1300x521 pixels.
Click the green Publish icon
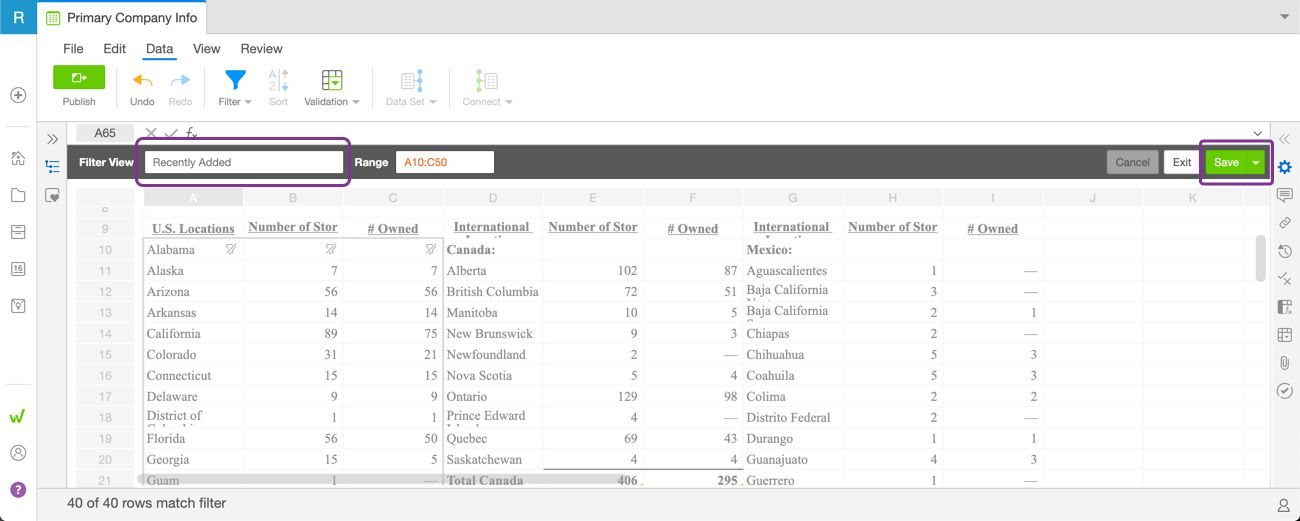tap(79, 78)
